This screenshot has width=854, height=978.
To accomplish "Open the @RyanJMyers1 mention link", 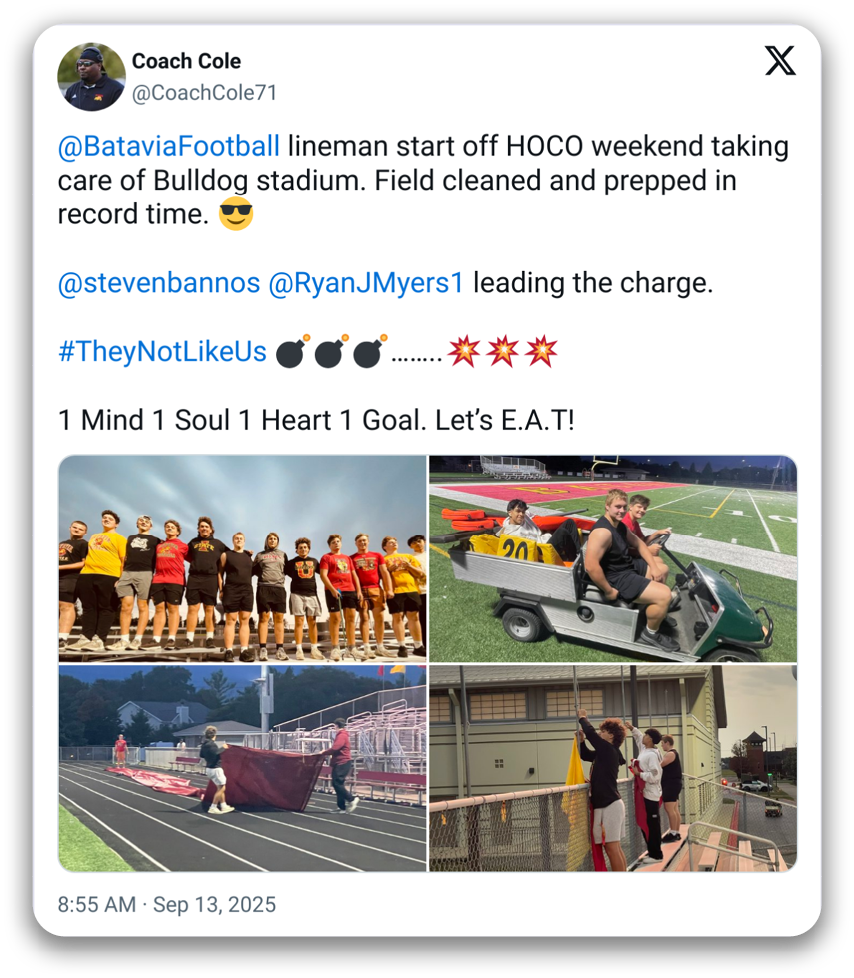I will pyautogui.click(x=366, y=283).
